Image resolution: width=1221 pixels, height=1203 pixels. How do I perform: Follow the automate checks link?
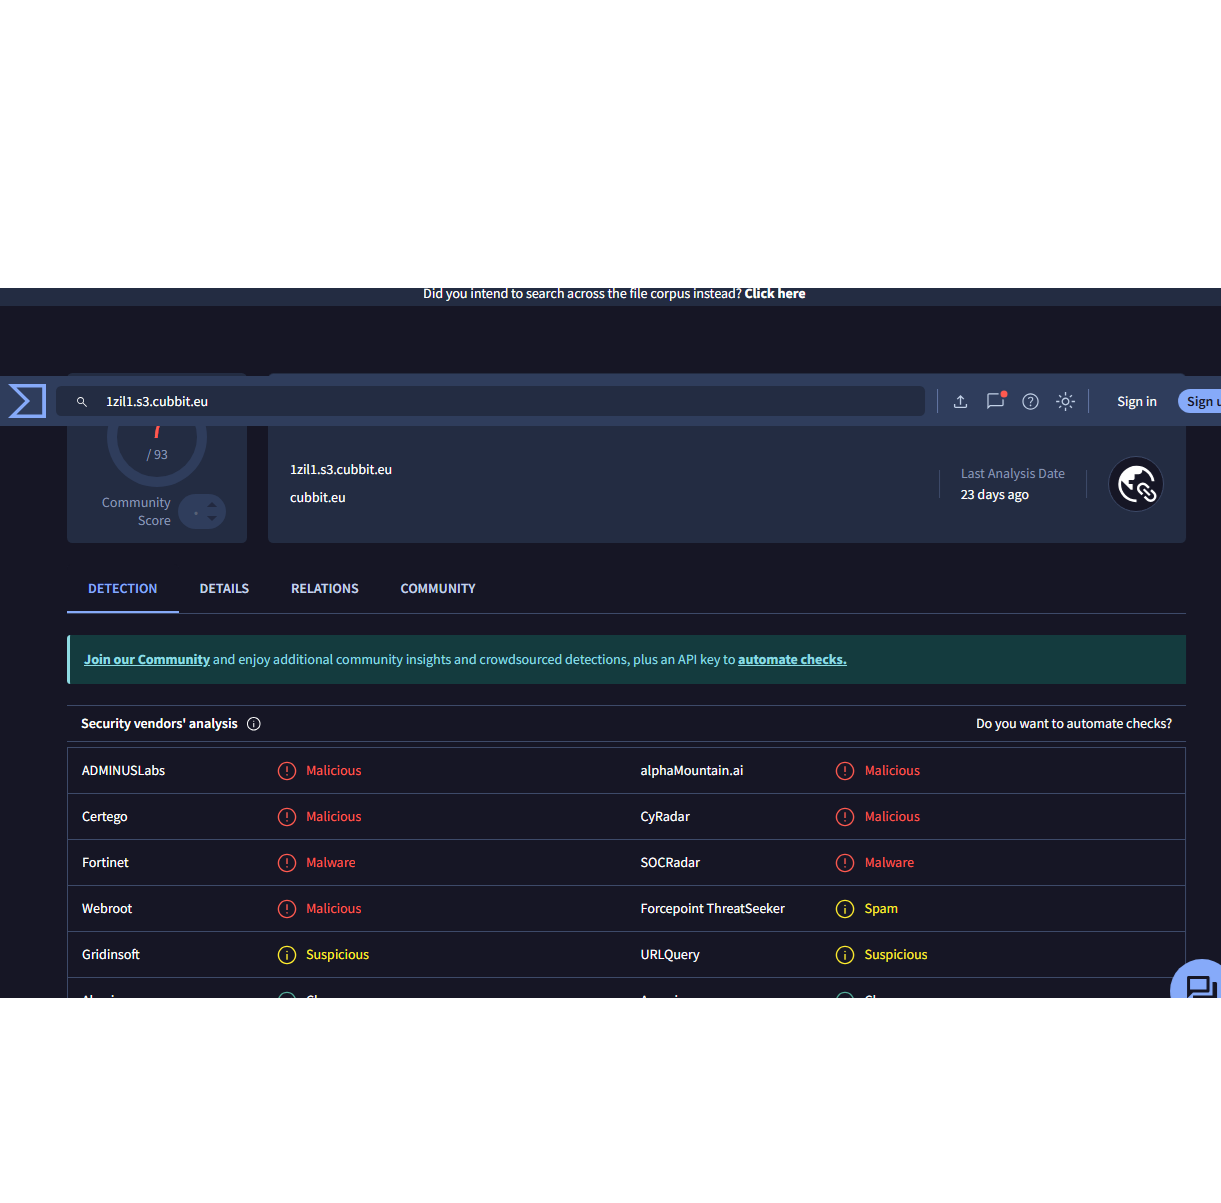click(x=791, y=659)
